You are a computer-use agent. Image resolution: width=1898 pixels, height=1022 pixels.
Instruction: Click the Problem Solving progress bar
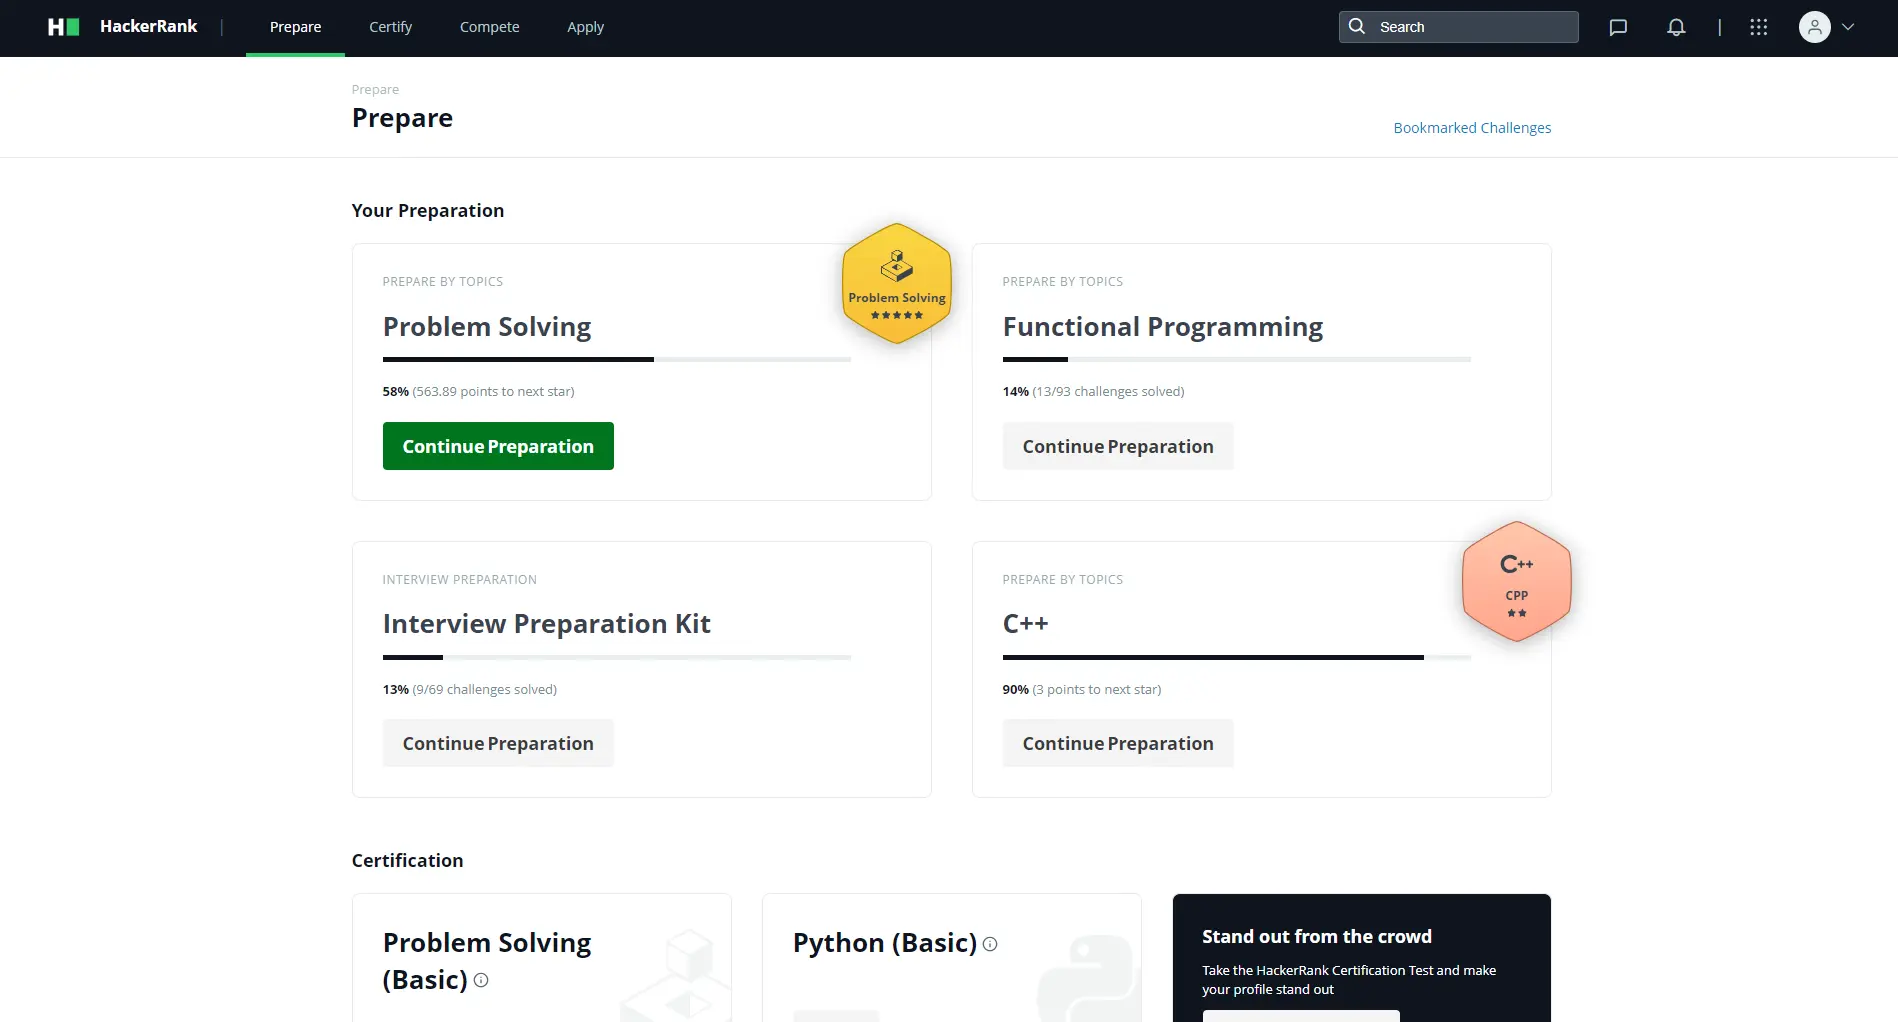[617, 359]
